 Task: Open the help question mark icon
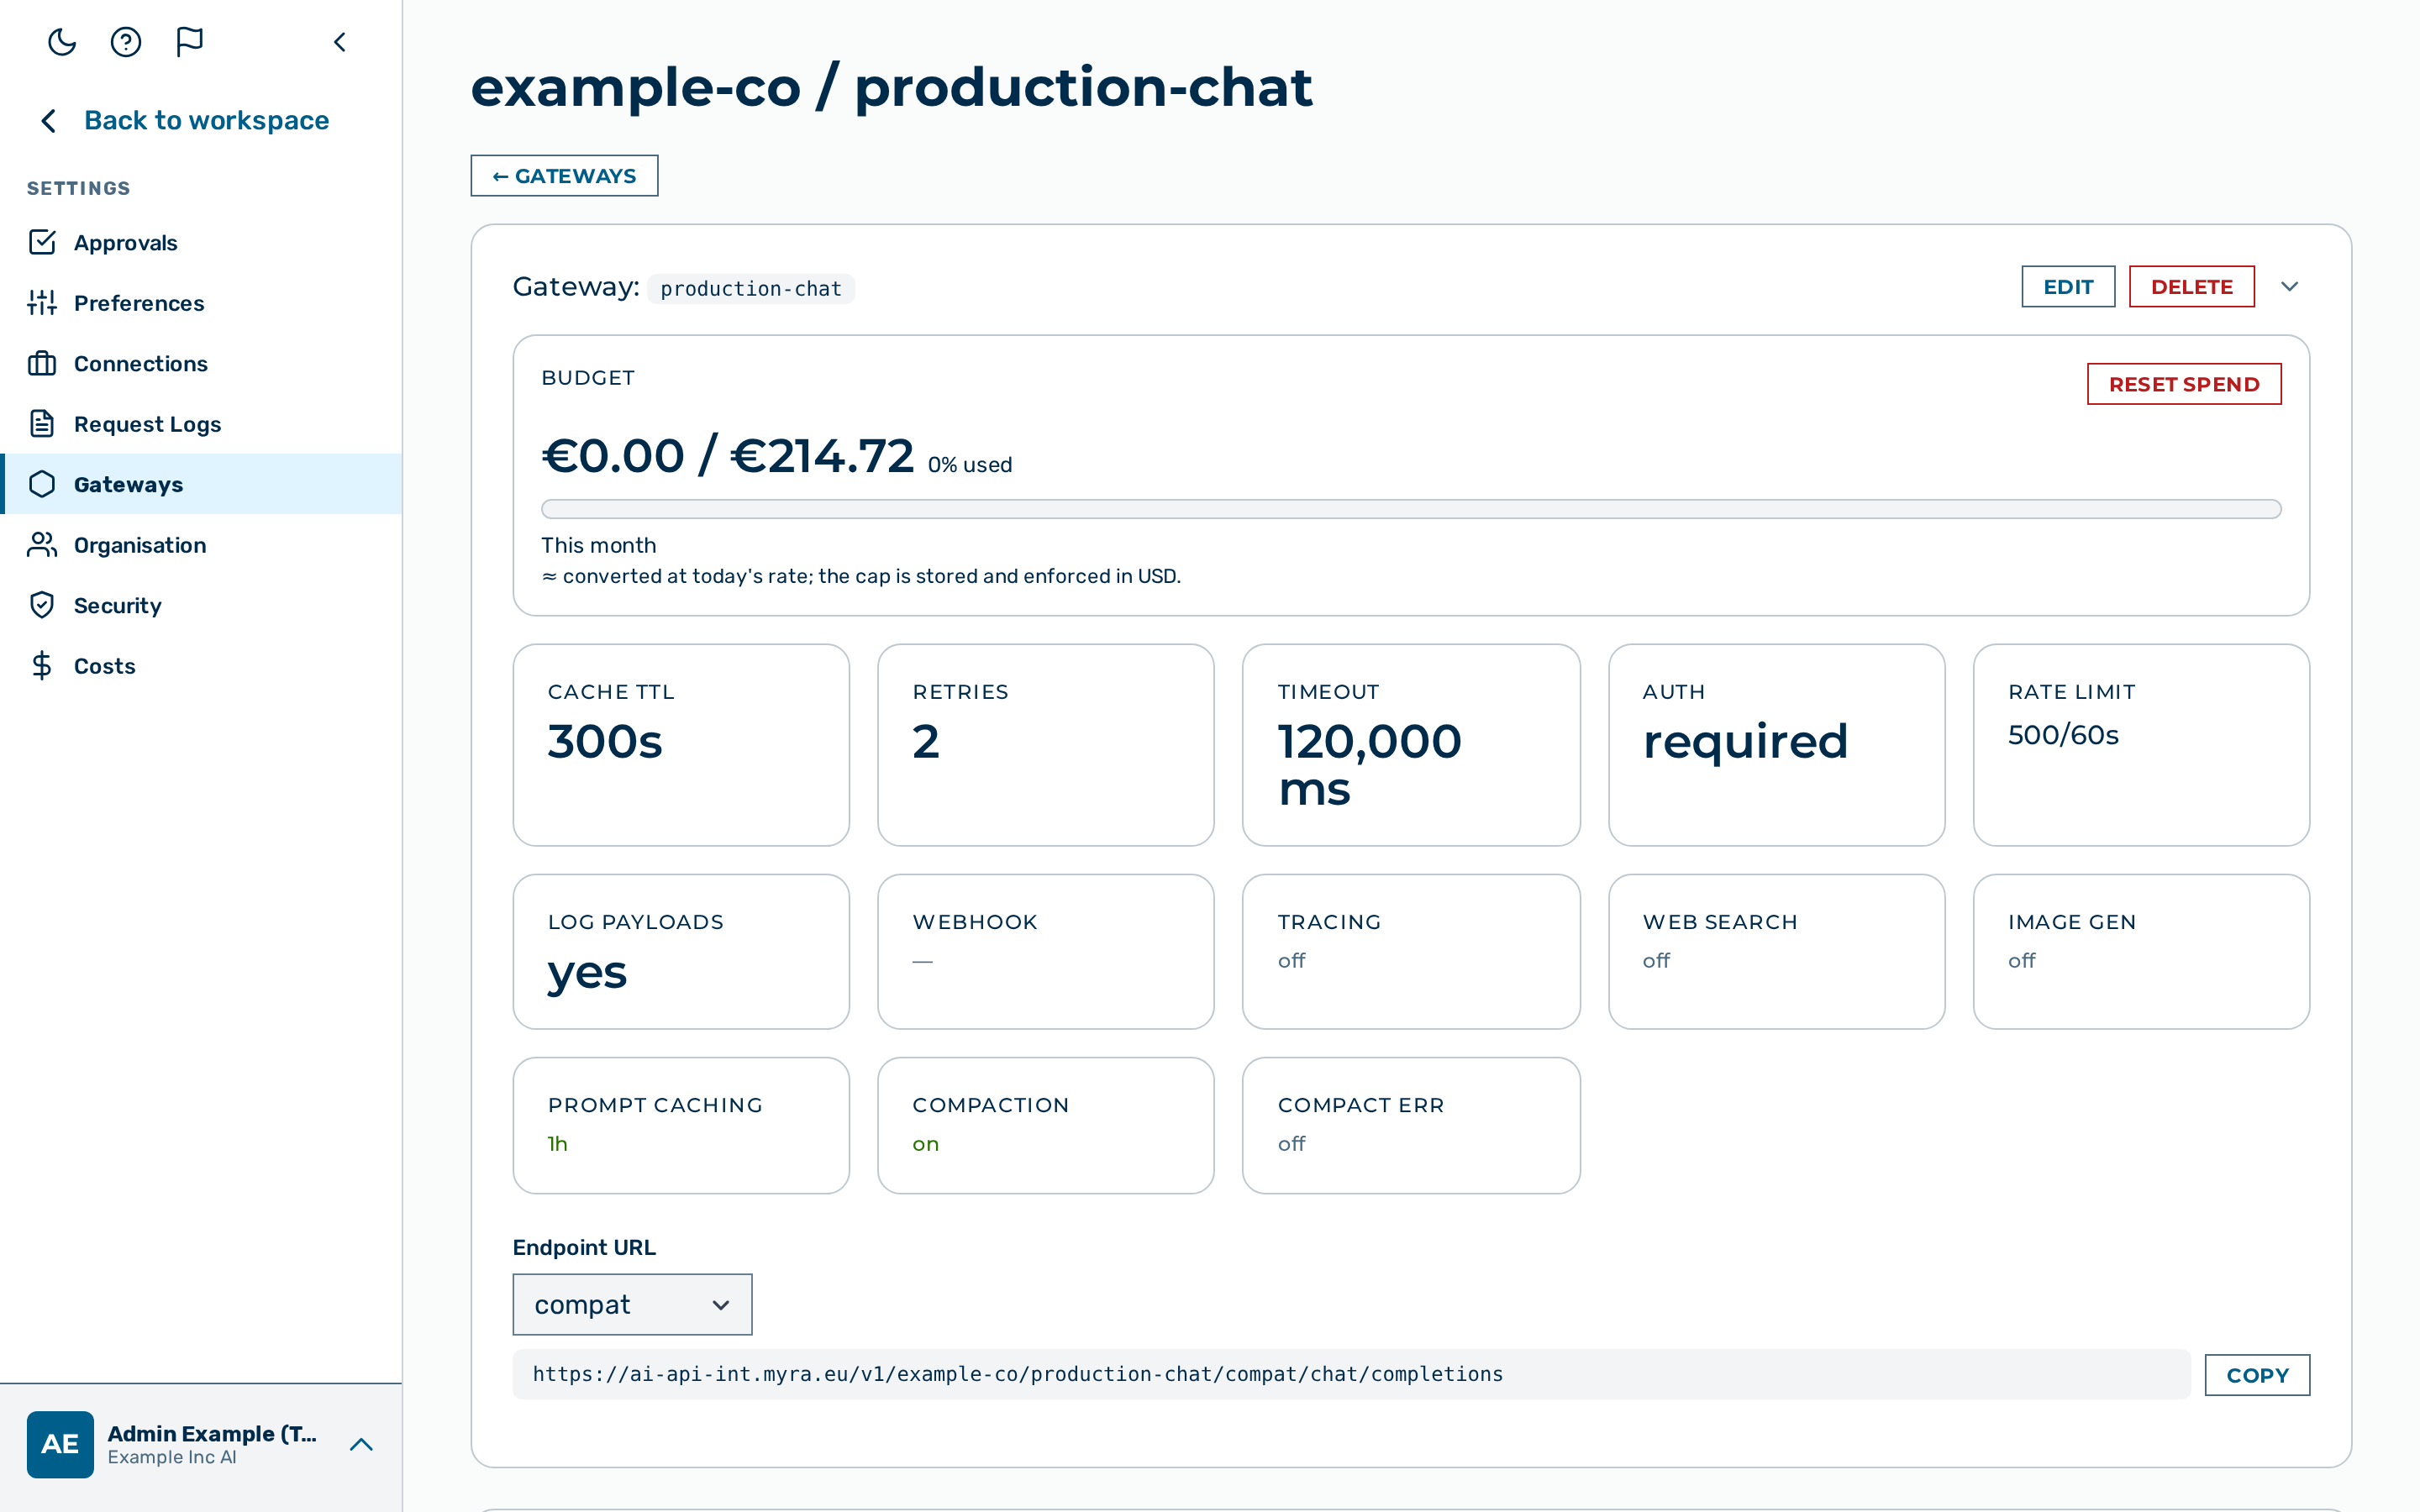126,42
